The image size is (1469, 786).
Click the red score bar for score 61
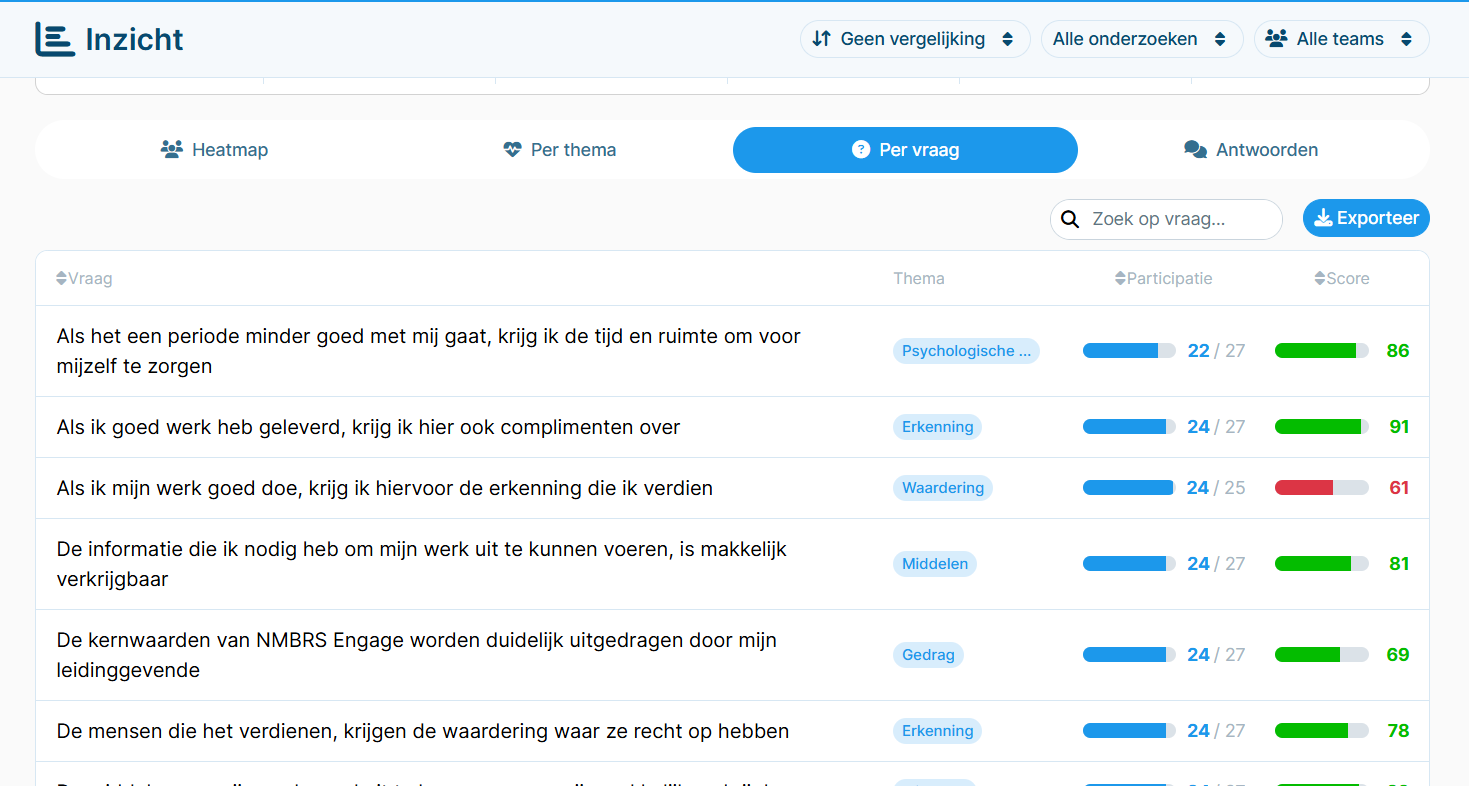point(1321,488)
